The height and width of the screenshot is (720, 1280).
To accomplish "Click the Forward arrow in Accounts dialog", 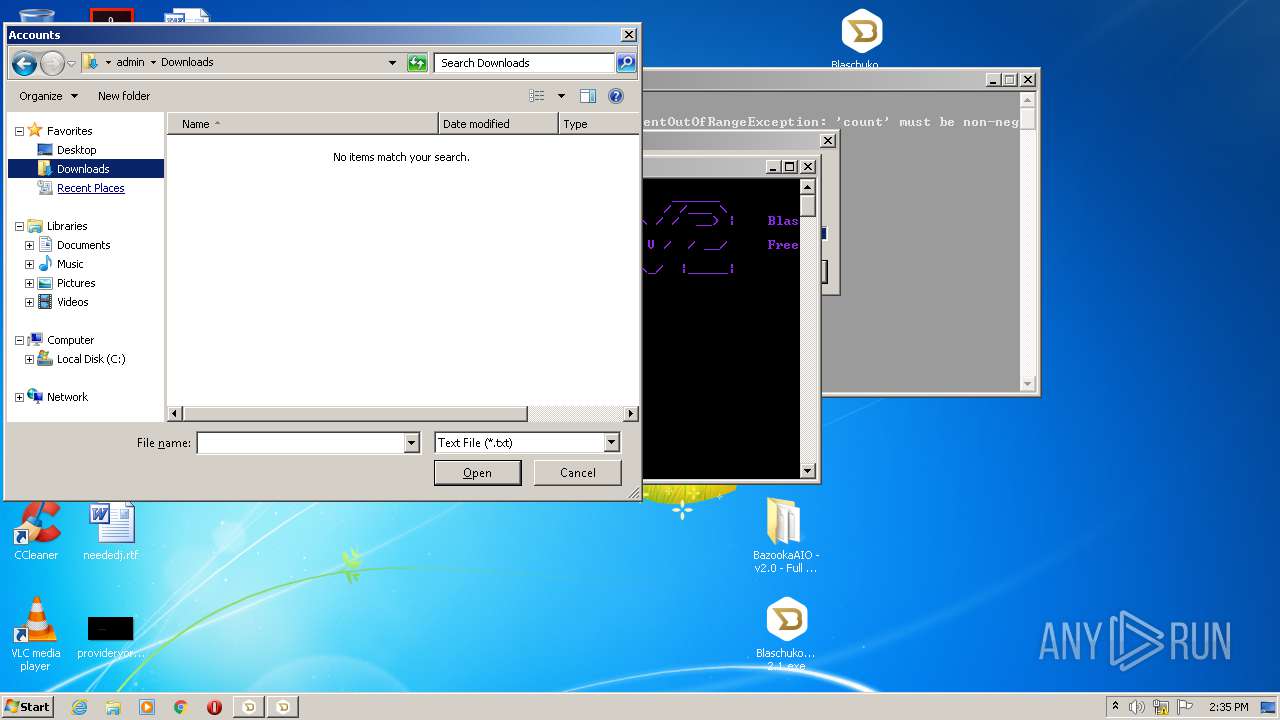I will [52, 63].
